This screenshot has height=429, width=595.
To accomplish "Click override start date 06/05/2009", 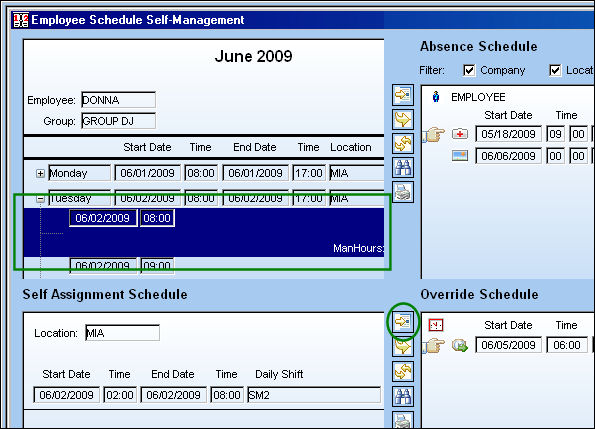I will tap(508, 345).
